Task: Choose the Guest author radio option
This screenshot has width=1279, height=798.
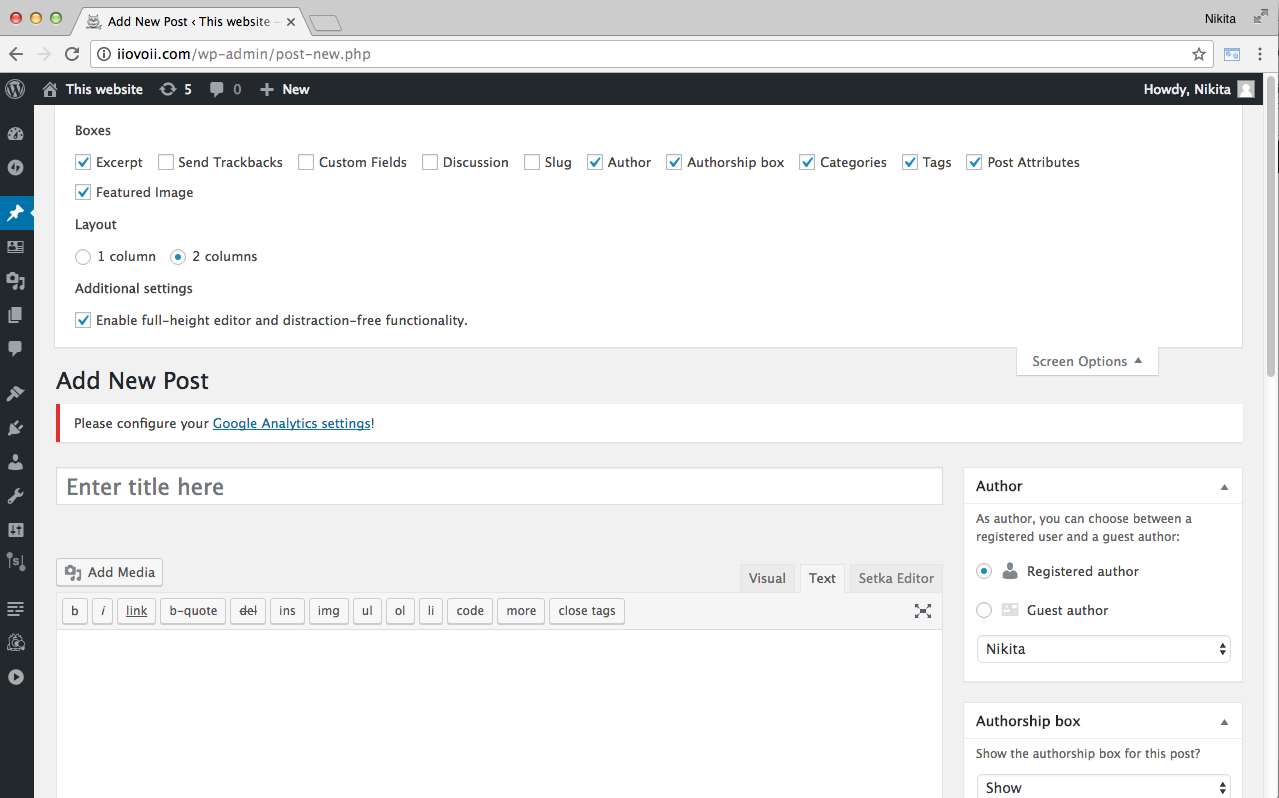Action: coord(984,610)
